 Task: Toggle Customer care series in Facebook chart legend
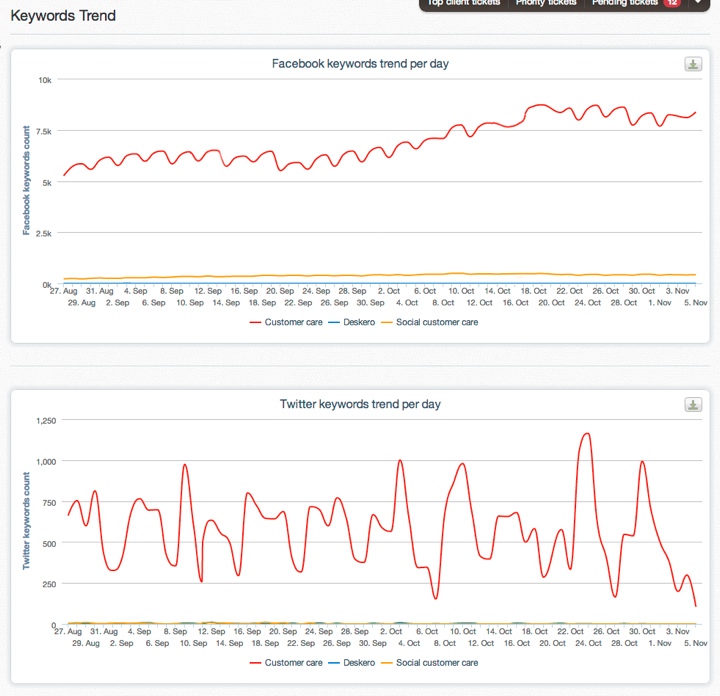[x=286, y=322]
